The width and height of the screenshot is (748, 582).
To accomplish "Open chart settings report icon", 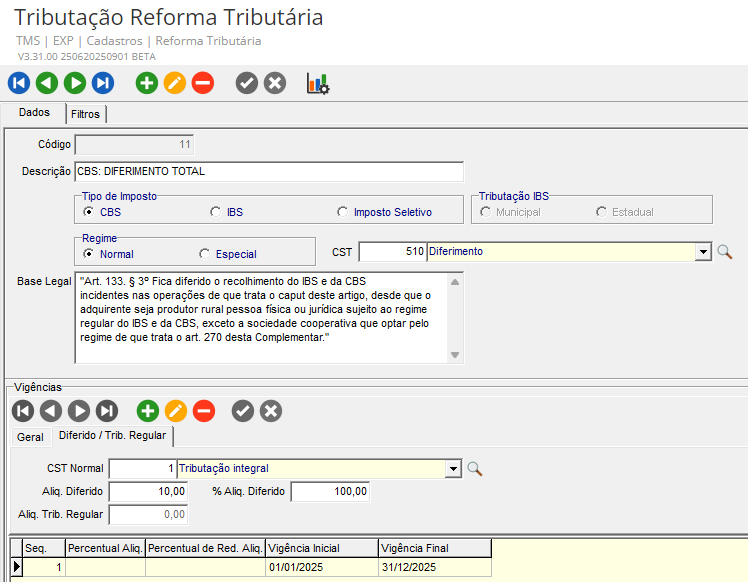I will click(x=318, y=83).
